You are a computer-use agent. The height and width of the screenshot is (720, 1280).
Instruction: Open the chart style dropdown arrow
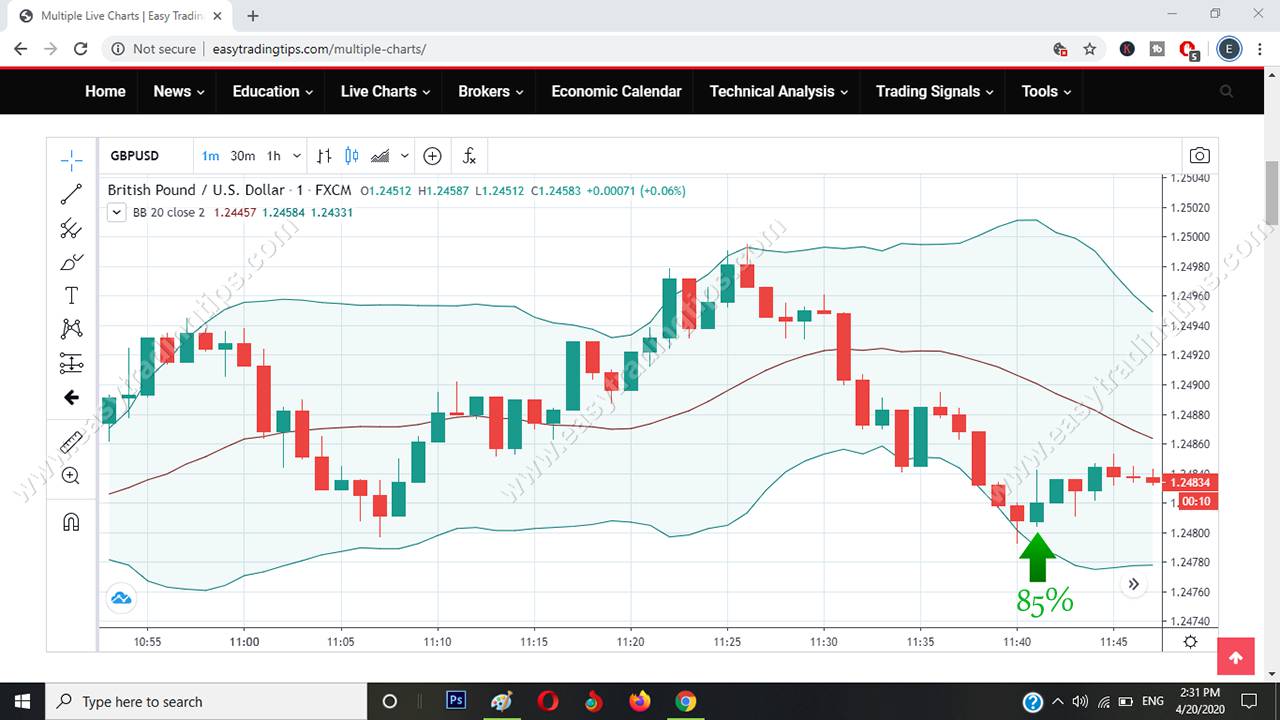(404, 155)
